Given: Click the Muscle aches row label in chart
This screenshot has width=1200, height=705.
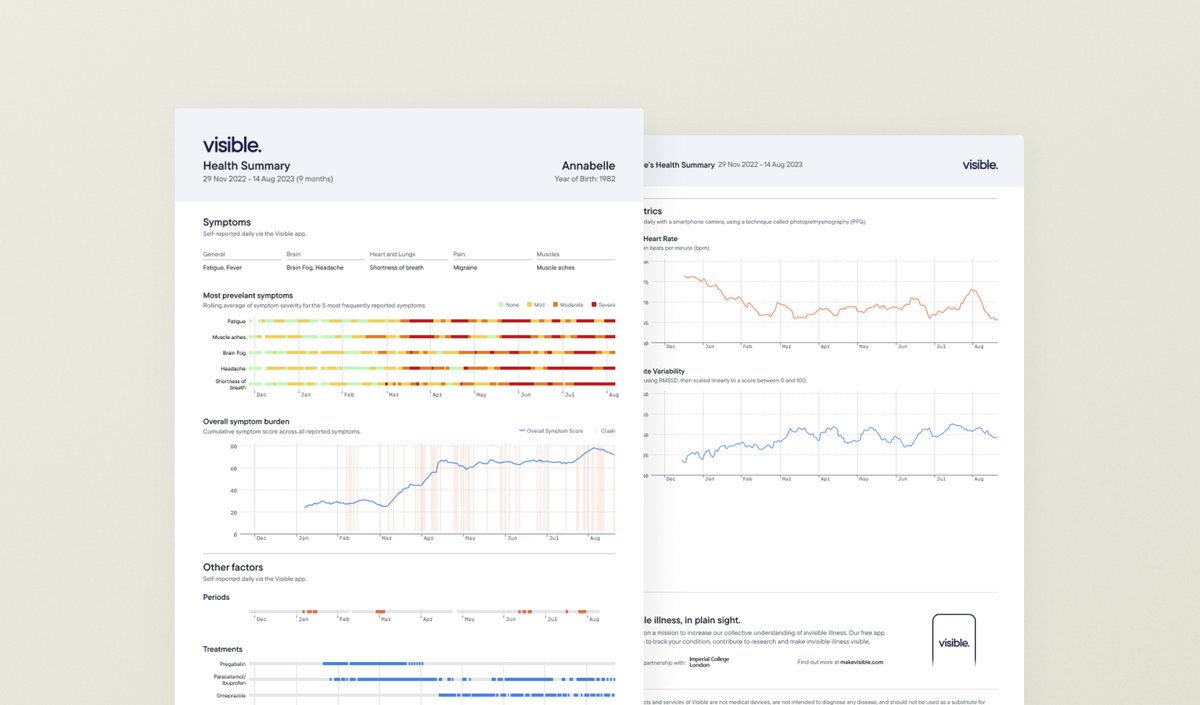Looking at the screenshot, I should [229, 337].
